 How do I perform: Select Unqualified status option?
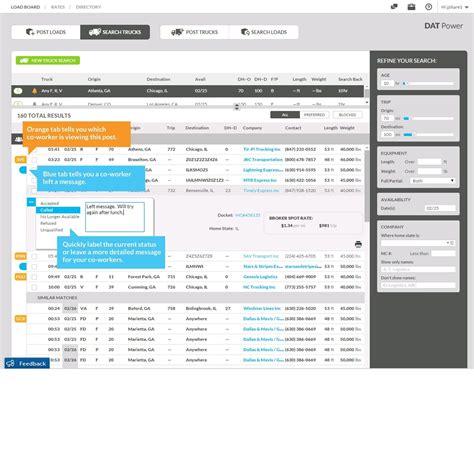pos(51,230)
